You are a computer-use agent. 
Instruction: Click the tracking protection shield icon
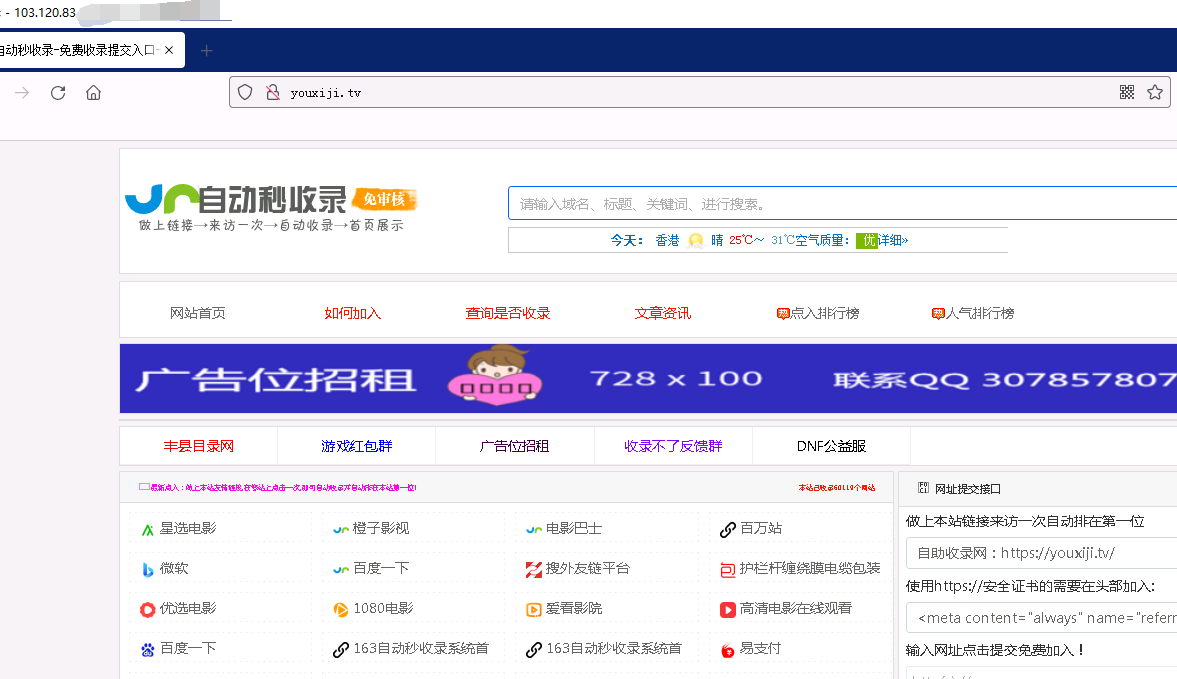pyautogui.click(x=245, y=93)
